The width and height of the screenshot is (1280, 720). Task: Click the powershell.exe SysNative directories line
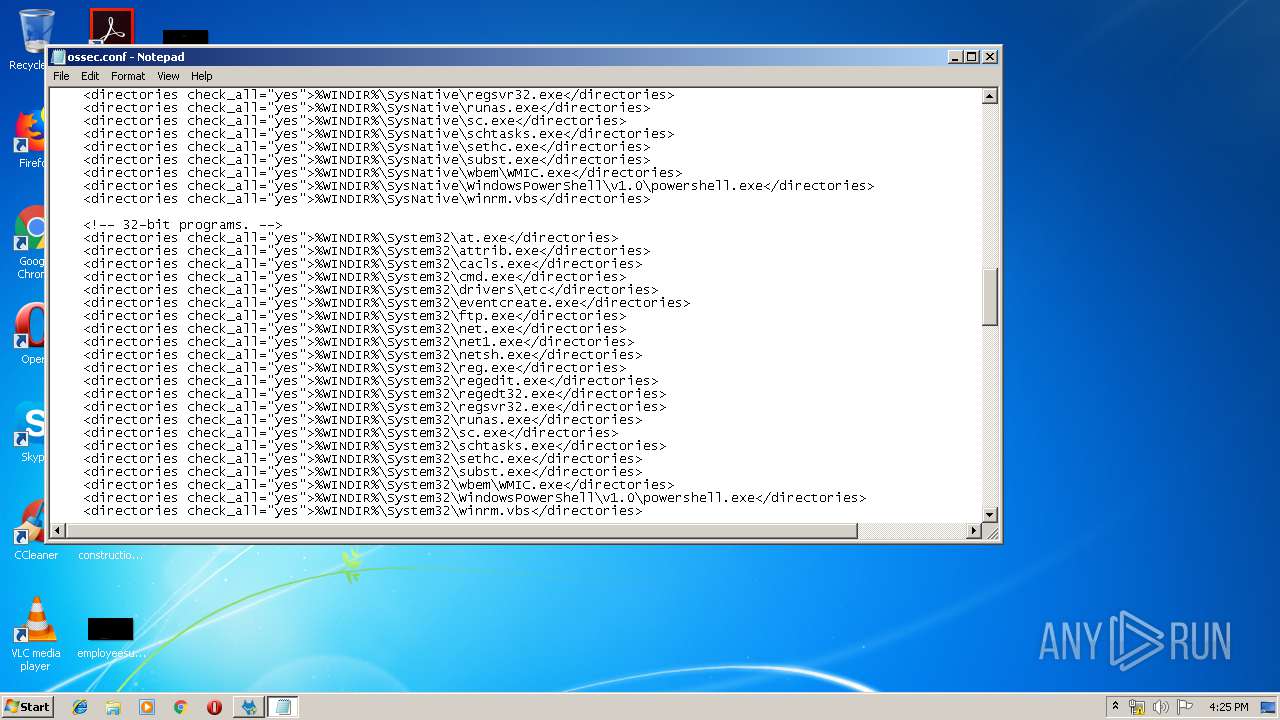[x=479, y=186]
